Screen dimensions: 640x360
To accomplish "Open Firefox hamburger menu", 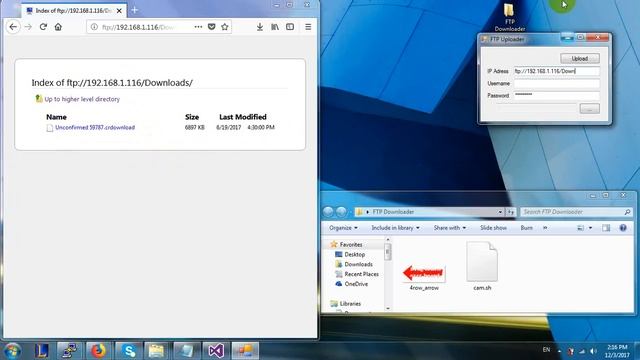I will click(308, 27).
